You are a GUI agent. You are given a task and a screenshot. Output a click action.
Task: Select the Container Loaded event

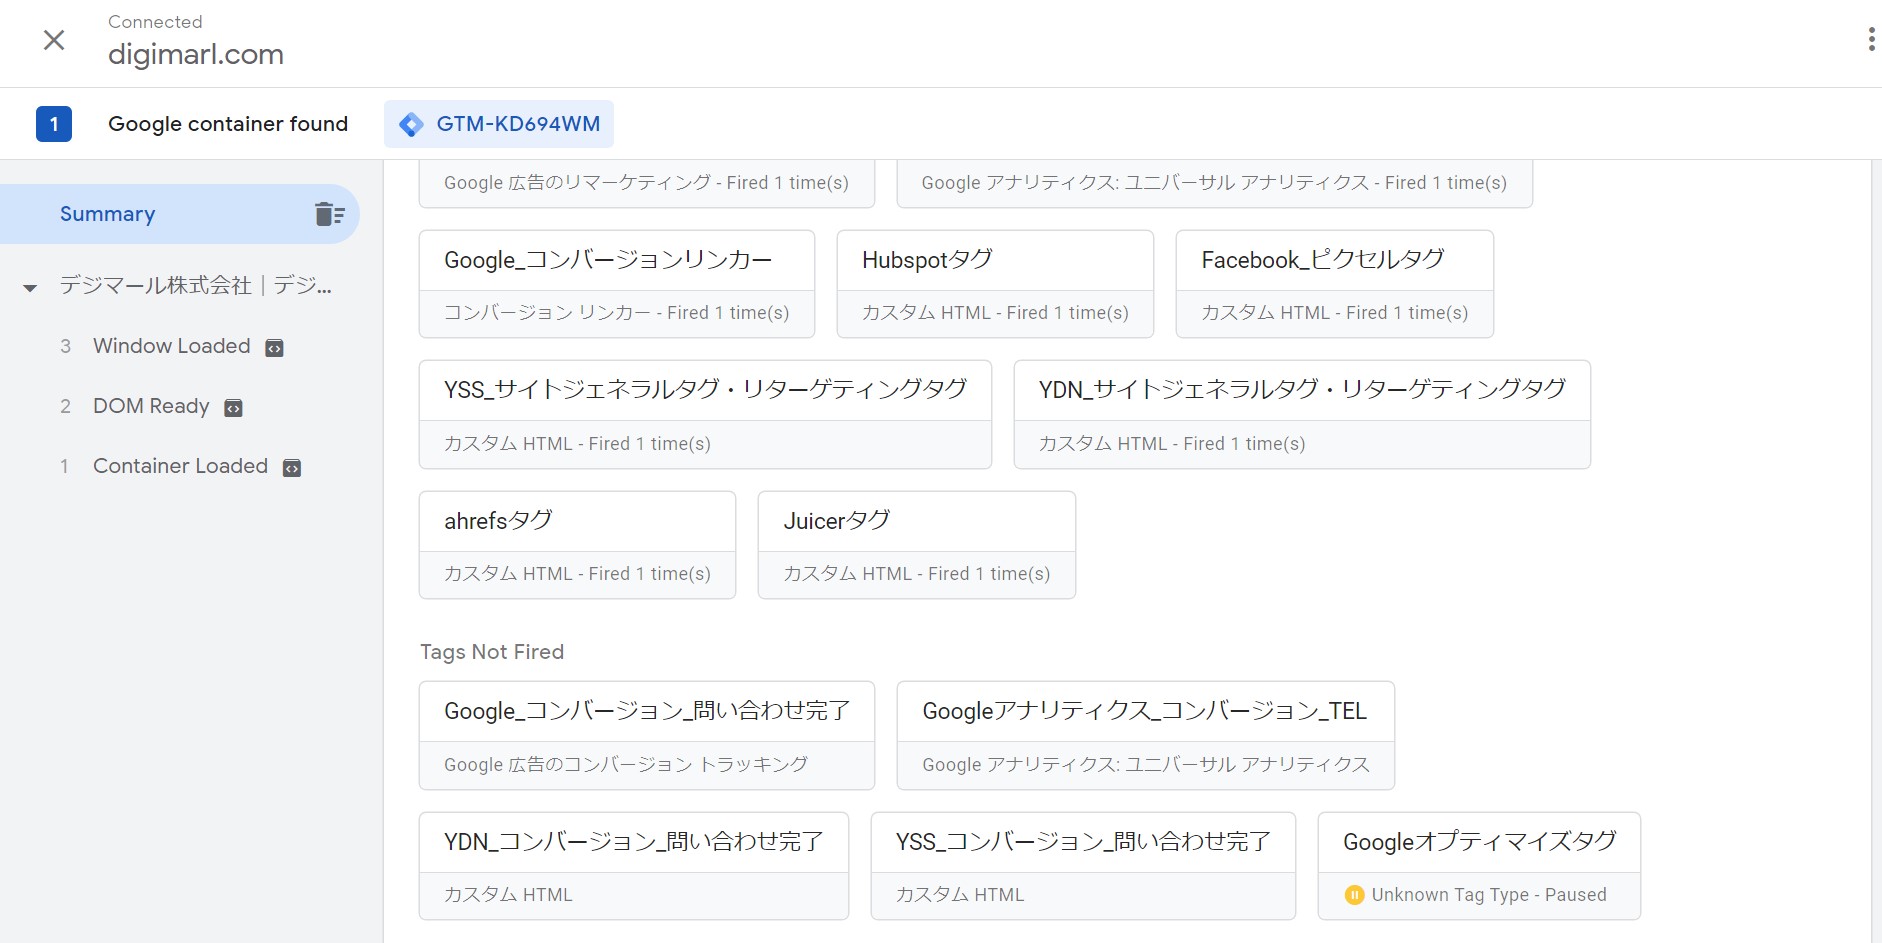[180, 466]
